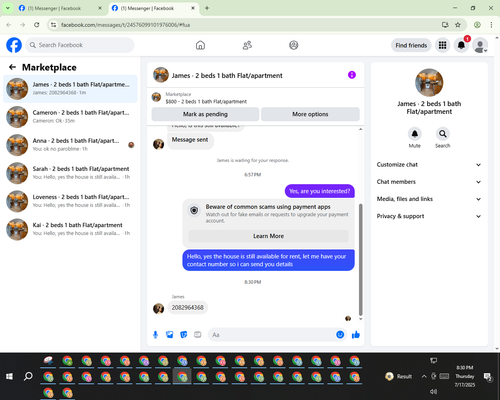
Task: Close the first Messenger tab
Action: coord(100,8)
